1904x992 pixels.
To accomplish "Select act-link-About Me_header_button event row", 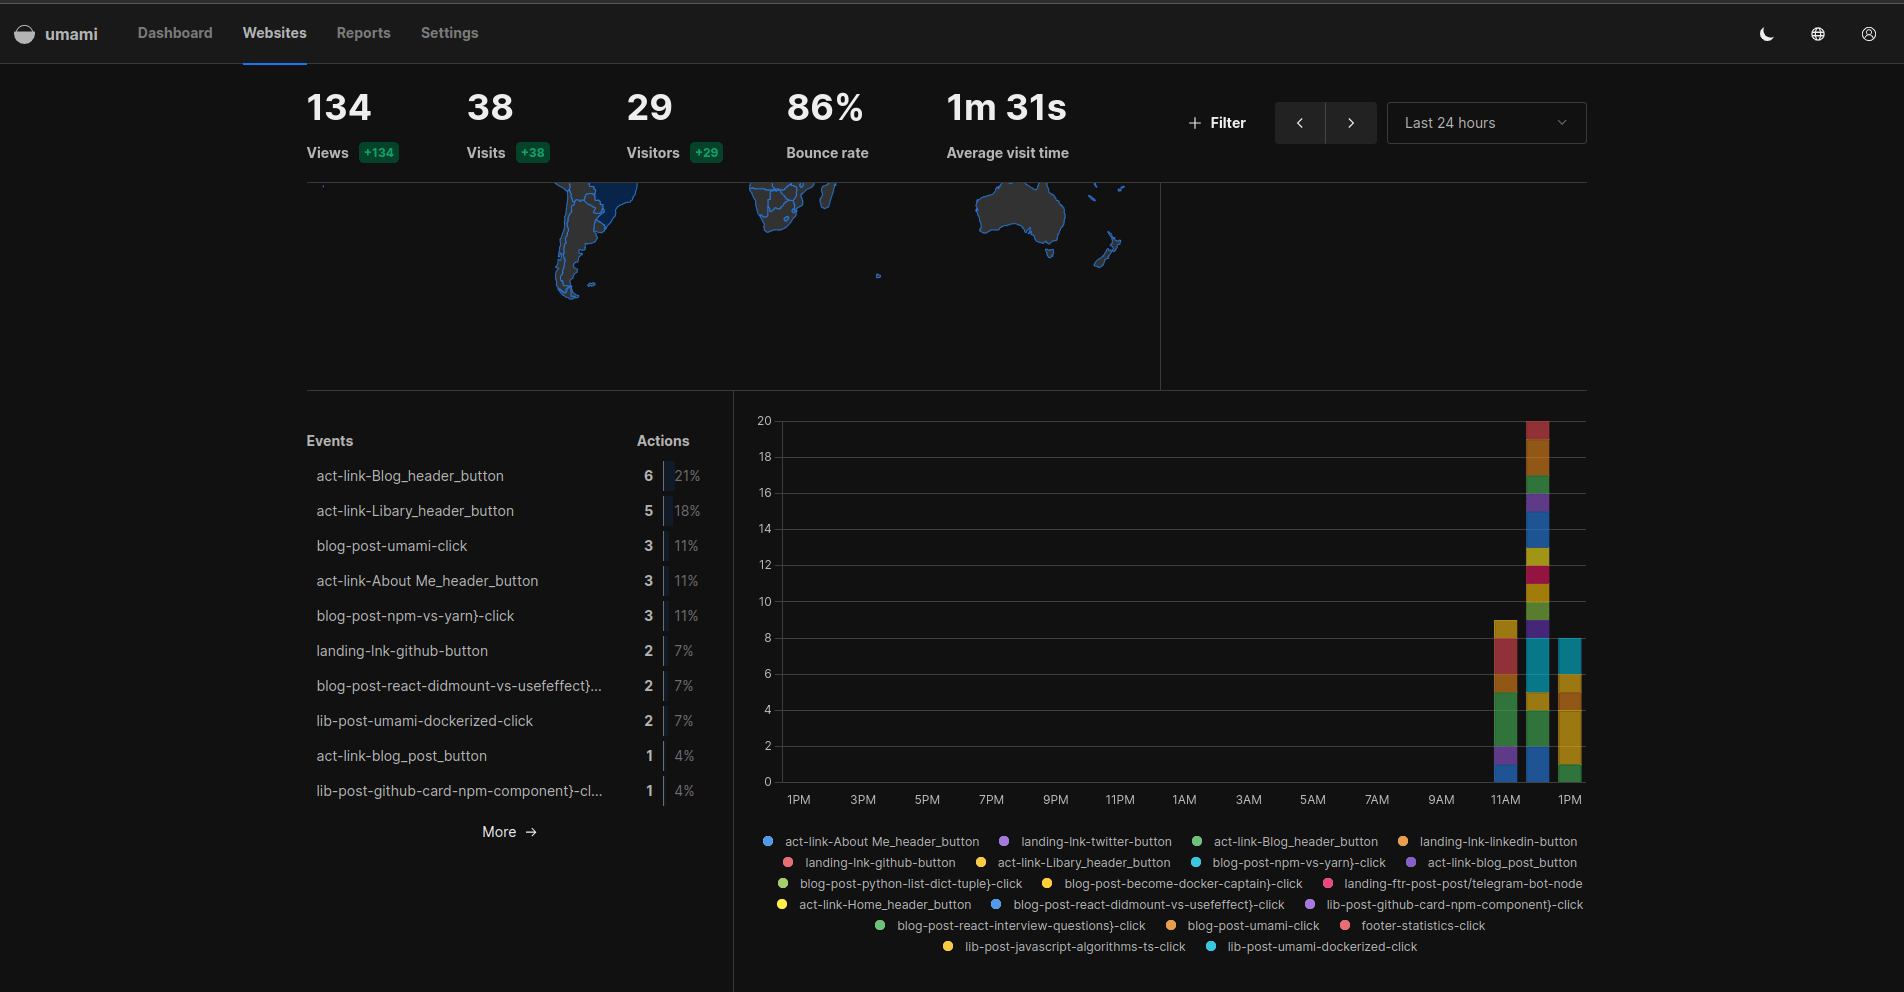I will tap(508, 581).
